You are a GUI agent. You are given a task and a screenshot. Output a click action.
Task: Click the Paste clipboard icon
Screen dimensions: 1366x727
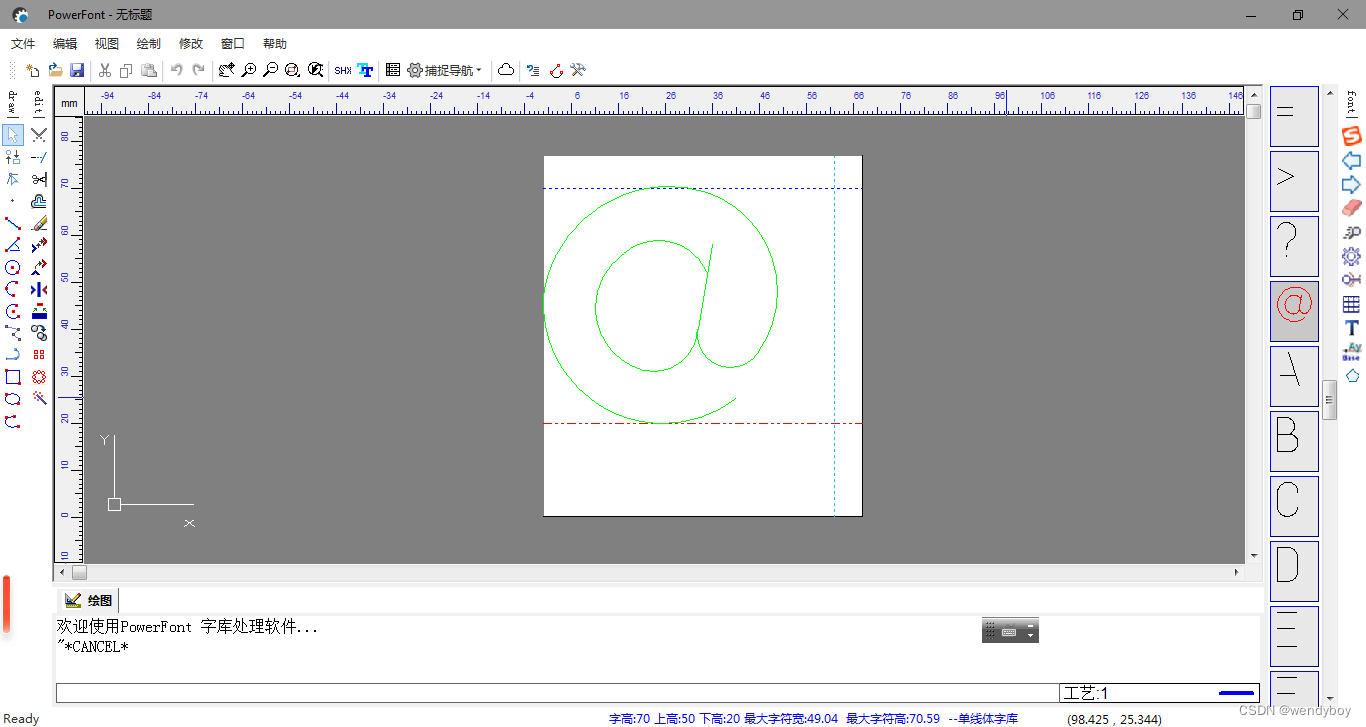click(148, 70)
